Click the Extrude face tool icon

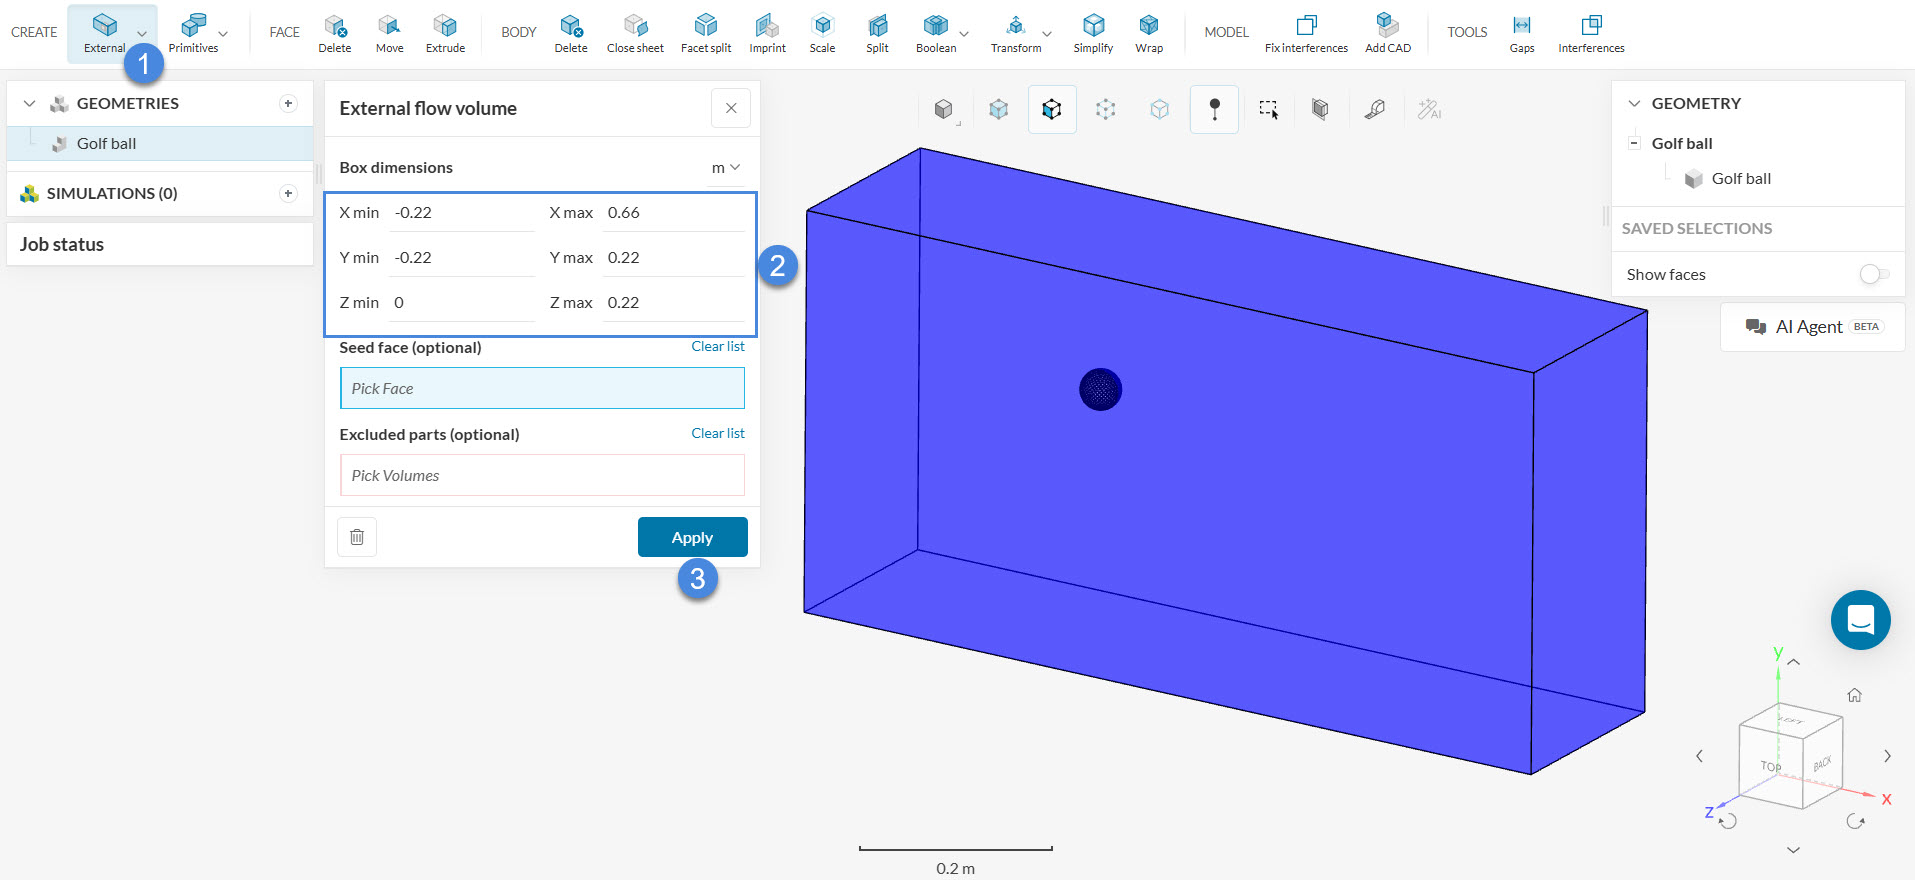pos(445,32)
